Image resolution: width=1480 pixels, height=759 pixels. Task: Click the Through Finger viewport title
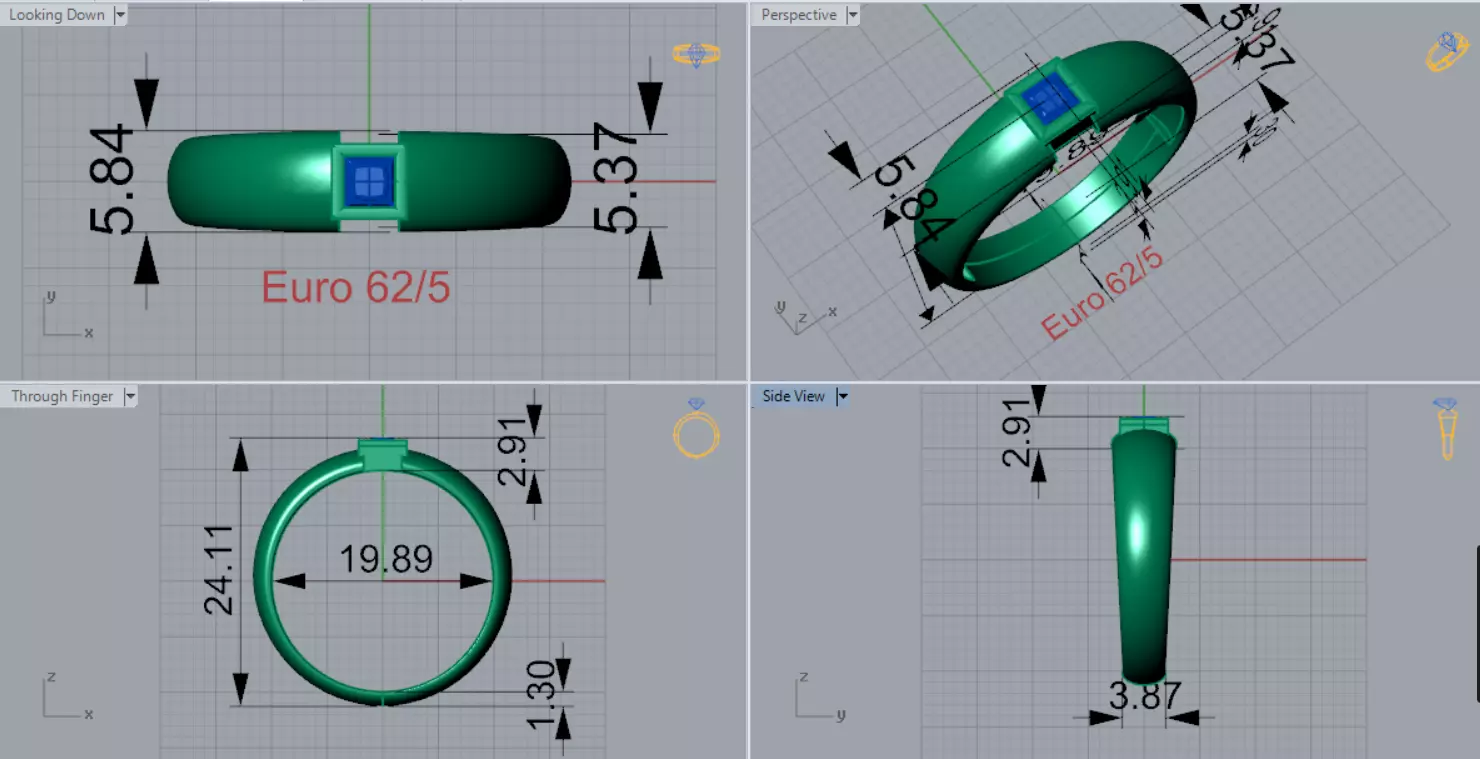[62, 397]
